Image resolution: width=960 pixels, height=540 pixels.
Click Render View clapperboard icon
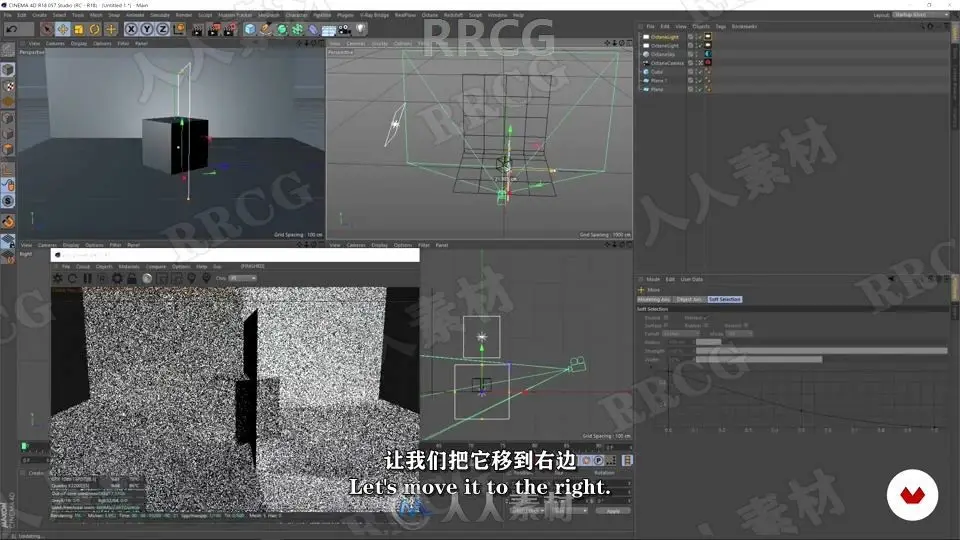[198, 29]
